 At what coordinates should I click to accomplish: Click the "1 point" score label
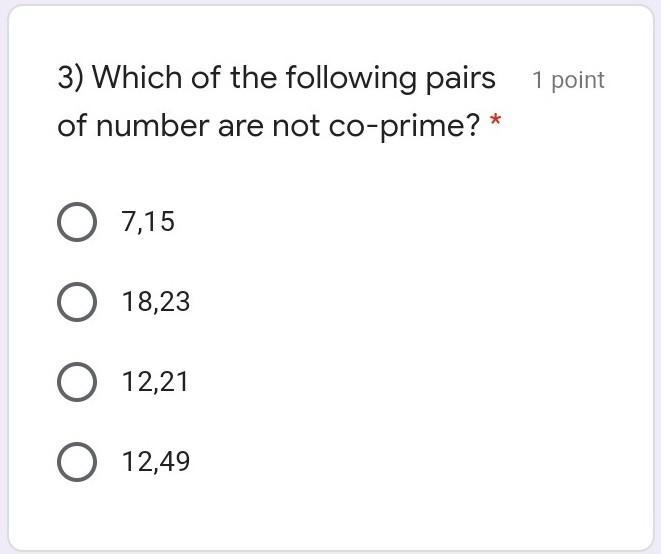pos(568,81)
